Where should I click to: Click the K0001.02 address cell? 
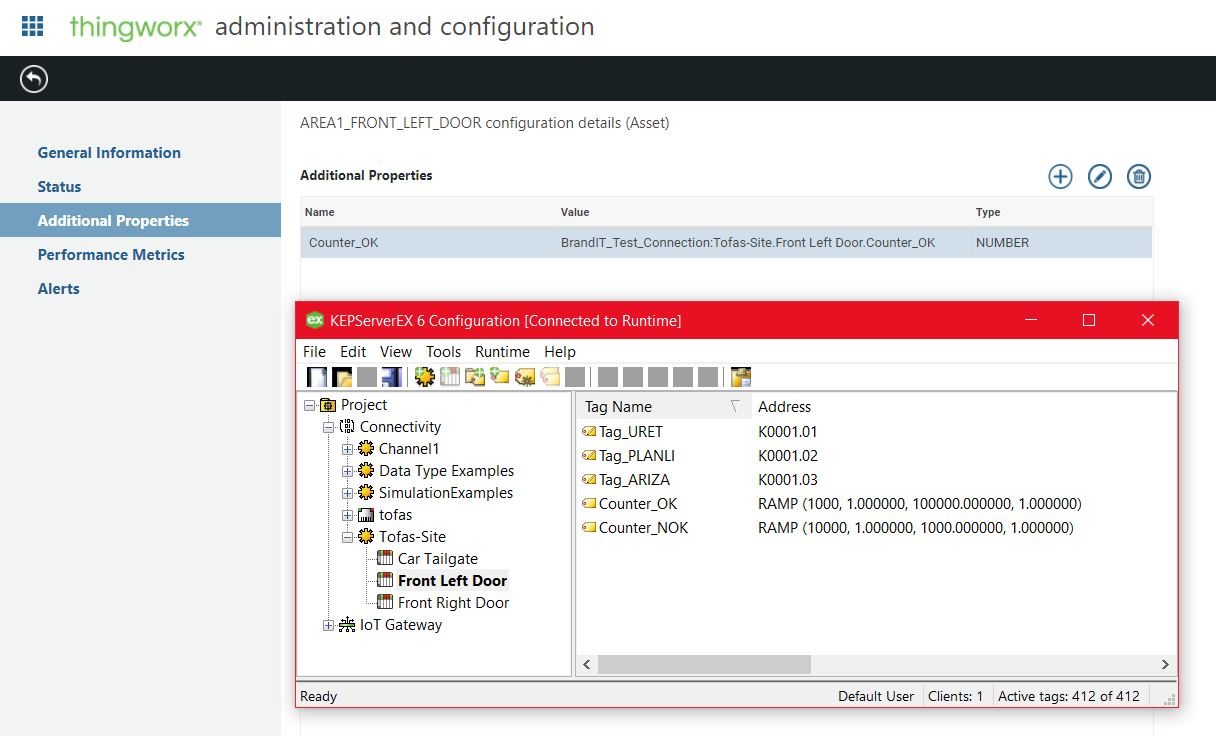(788, 456)
